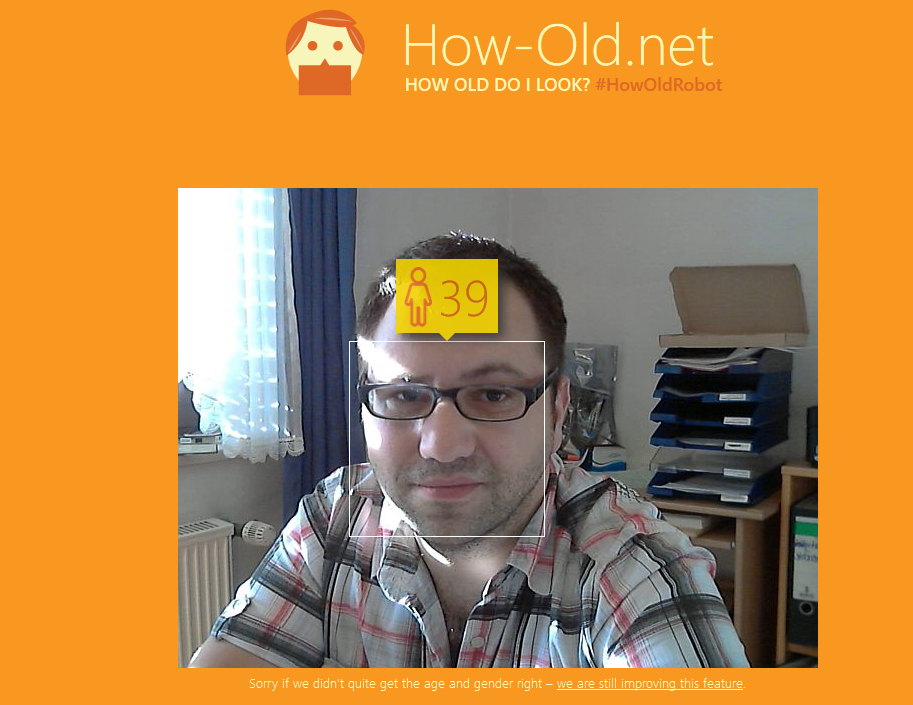Click the #HowOldRobot hashtag
This screenshot has height=705, width=913.
point(659,85)
